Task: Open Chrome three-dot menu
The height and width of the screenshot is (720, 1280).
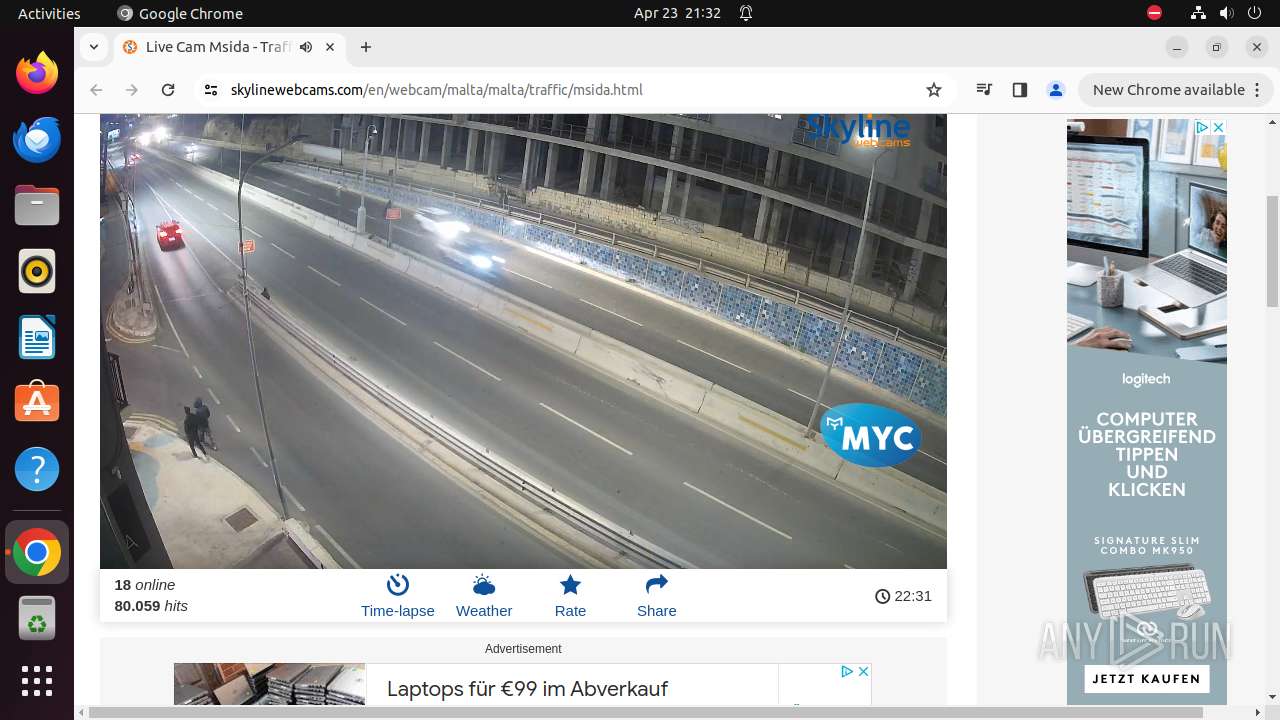Action: 1256,90
